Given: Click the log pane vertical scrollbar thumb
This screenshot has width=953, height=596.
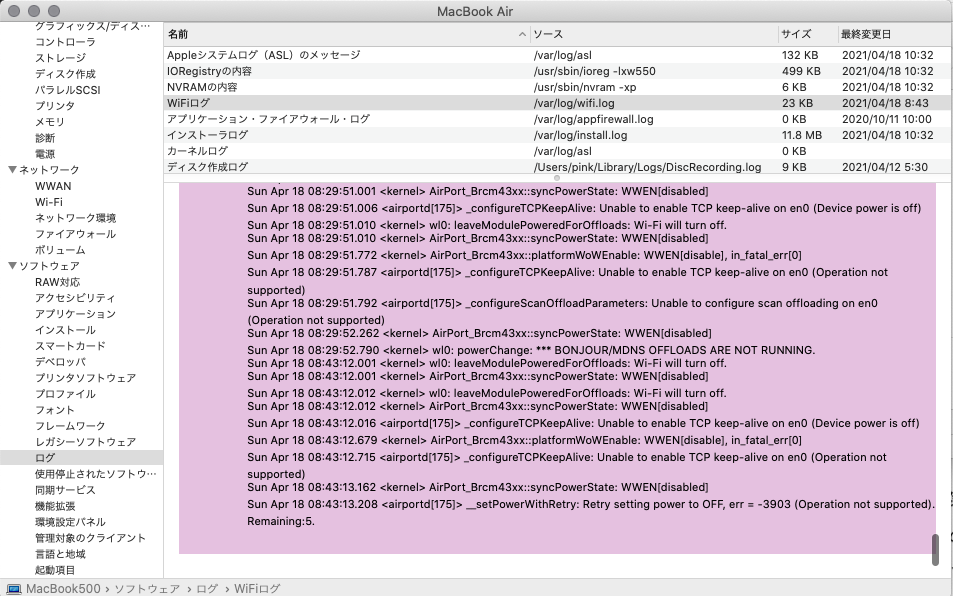Looking at the screenshot, I should pos(935,549).
